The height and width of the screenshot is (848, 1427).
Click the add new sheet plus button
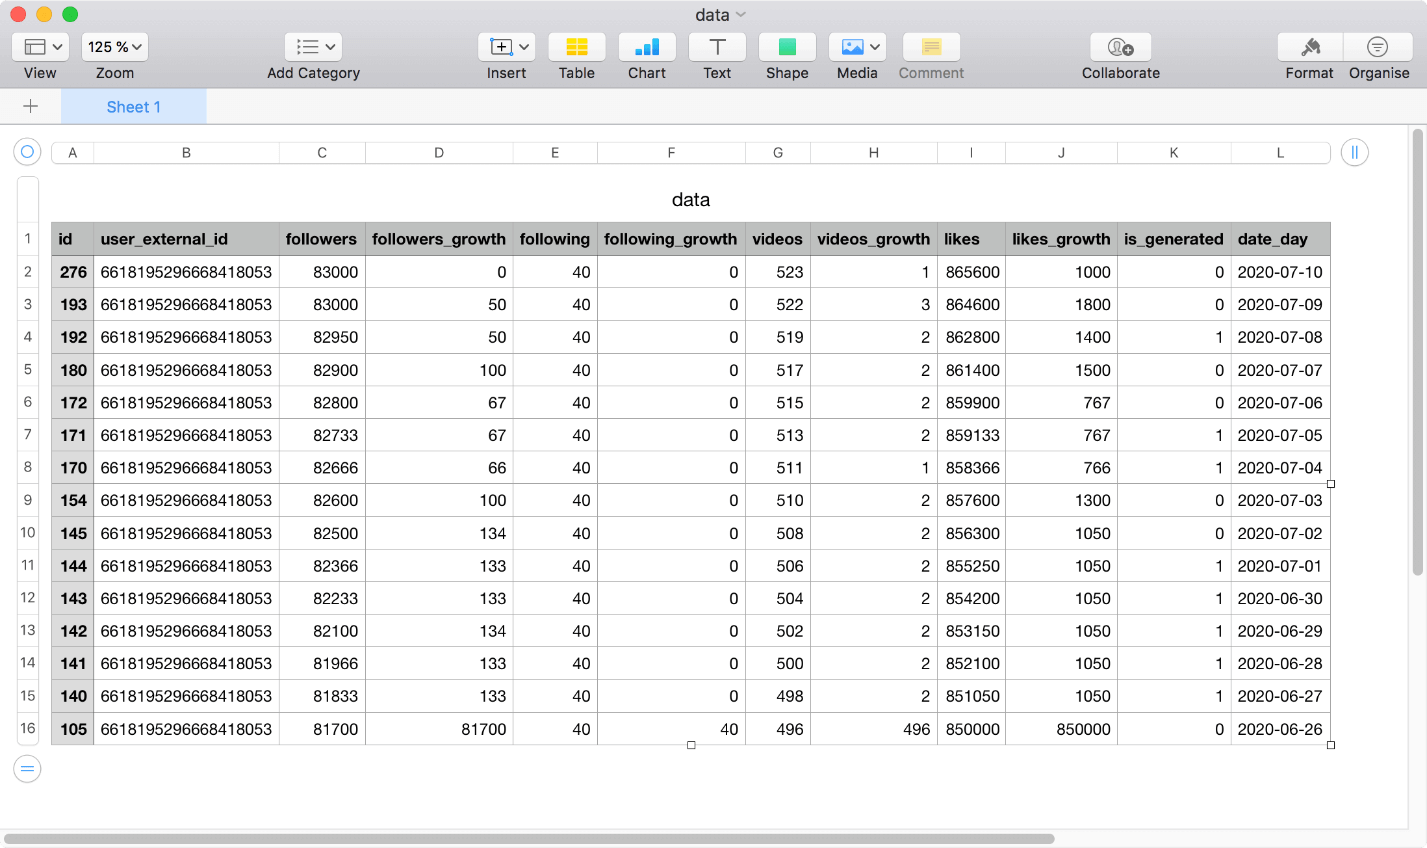(30, 107)
